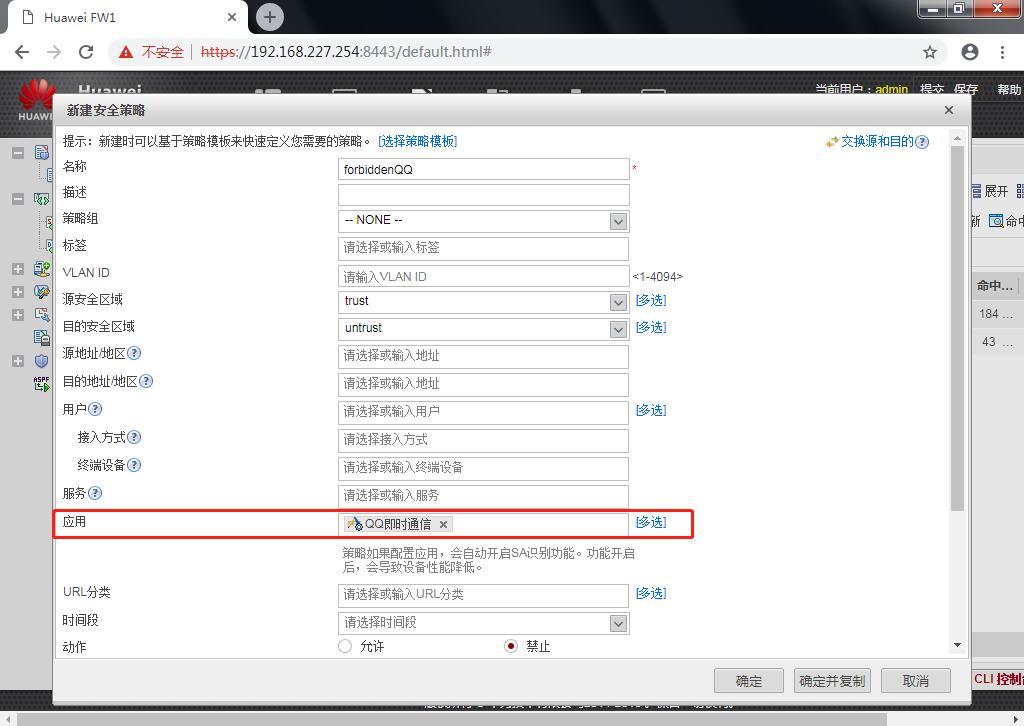Open the browser account profile icon

tap(970, 52)
